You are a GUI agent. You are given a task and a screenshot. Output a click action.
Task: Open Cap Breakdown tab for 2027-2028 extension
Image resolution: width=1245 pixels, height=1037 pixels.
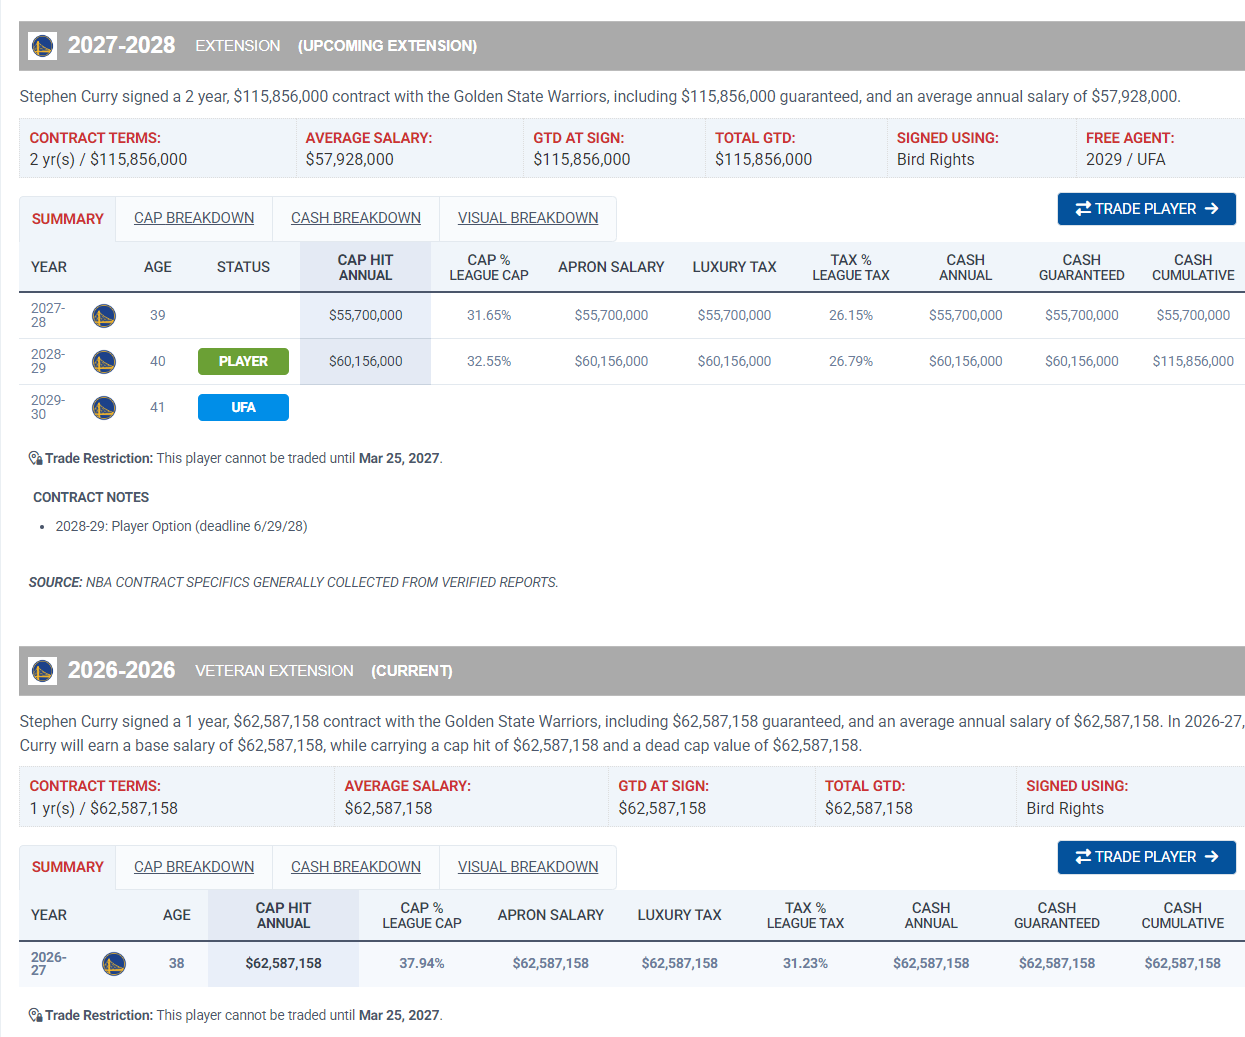(x=194, y=218)
